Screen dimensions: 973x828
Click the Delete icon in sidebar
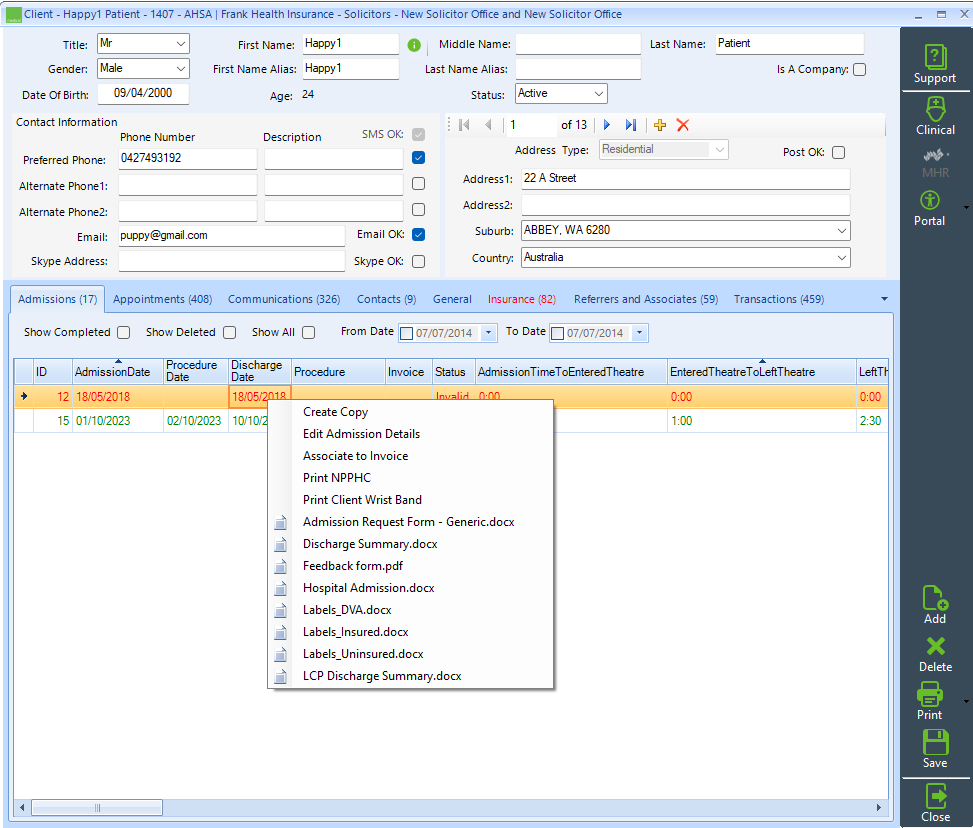coord(935,655)
